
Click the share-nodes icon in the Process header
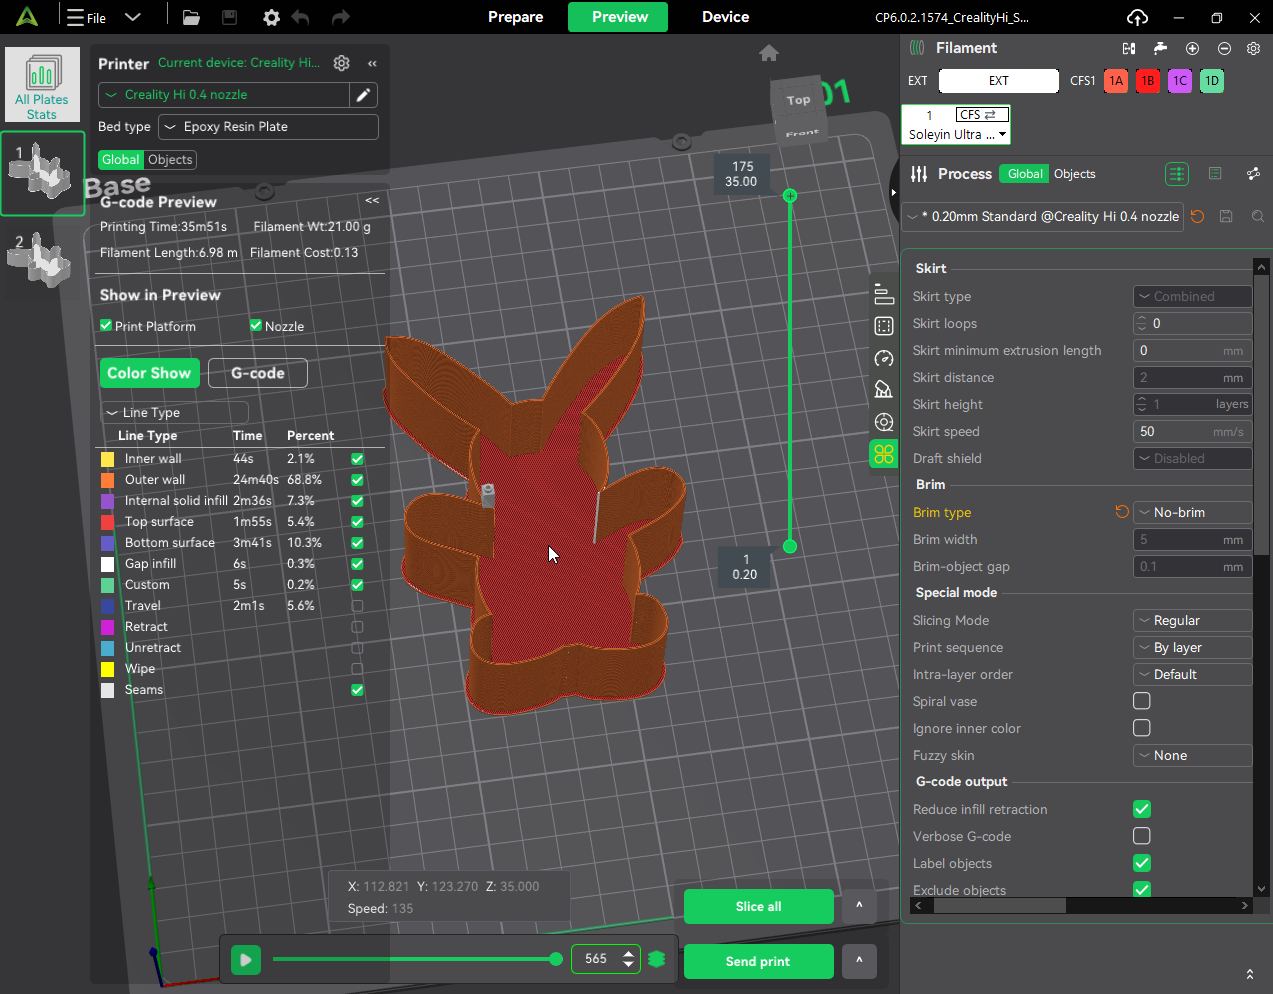[x=1253, y=174]
